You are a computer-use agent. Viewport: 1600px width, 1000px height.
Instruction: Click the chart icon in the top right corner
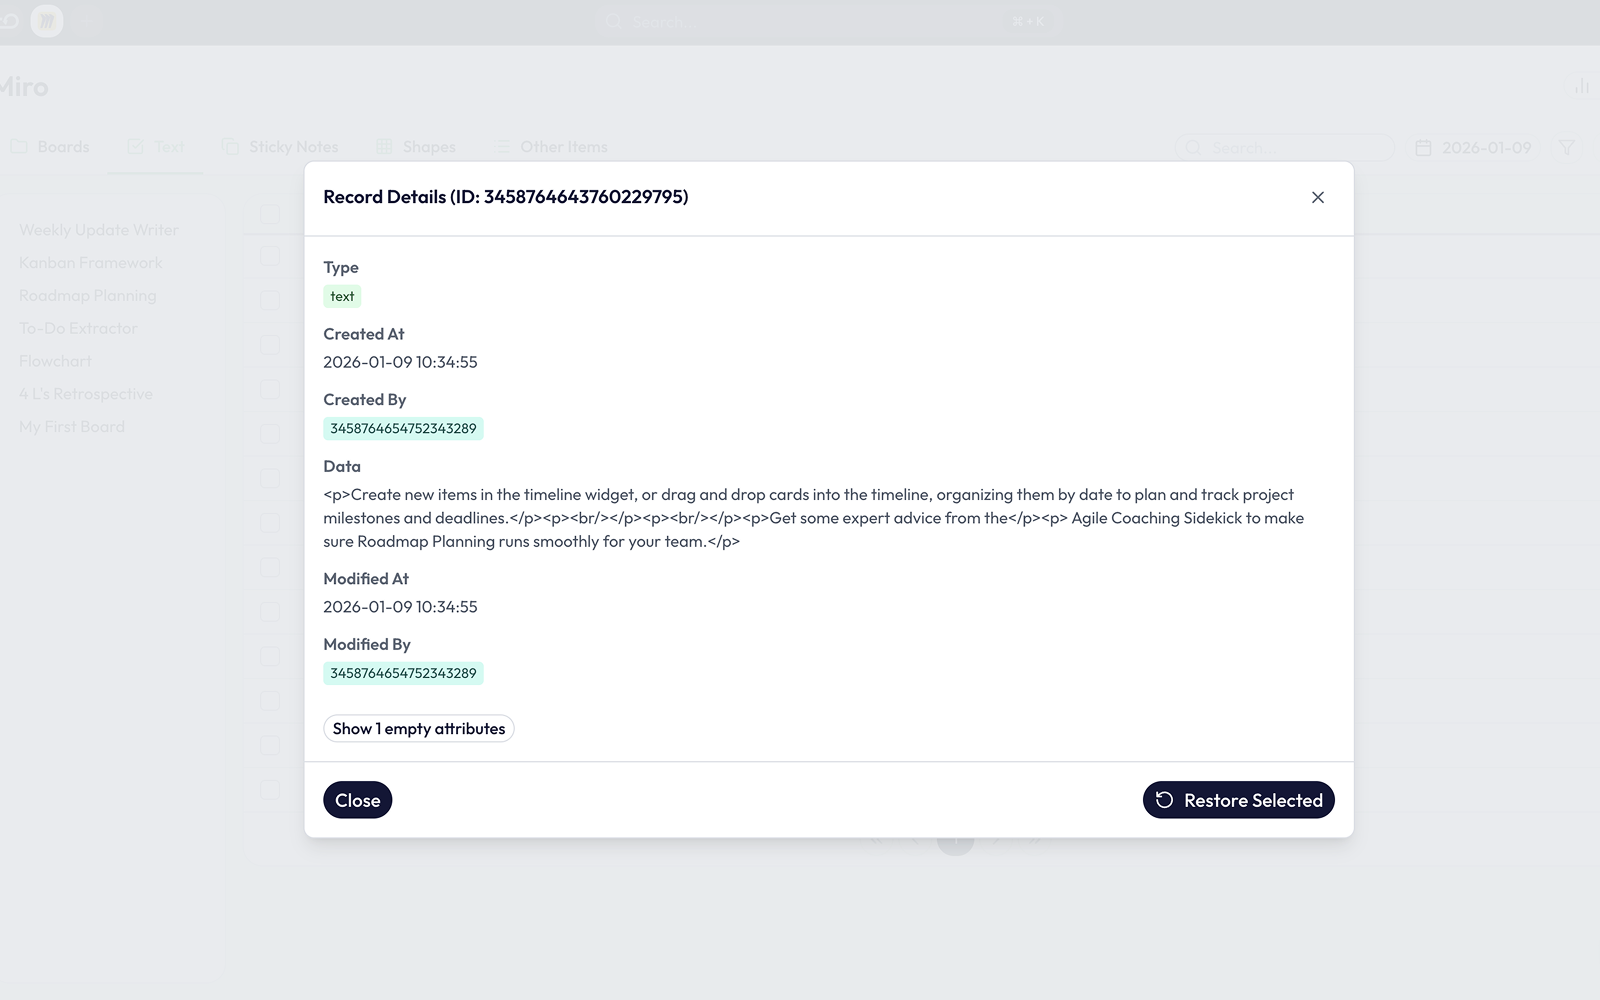(x=1582, y=87)
